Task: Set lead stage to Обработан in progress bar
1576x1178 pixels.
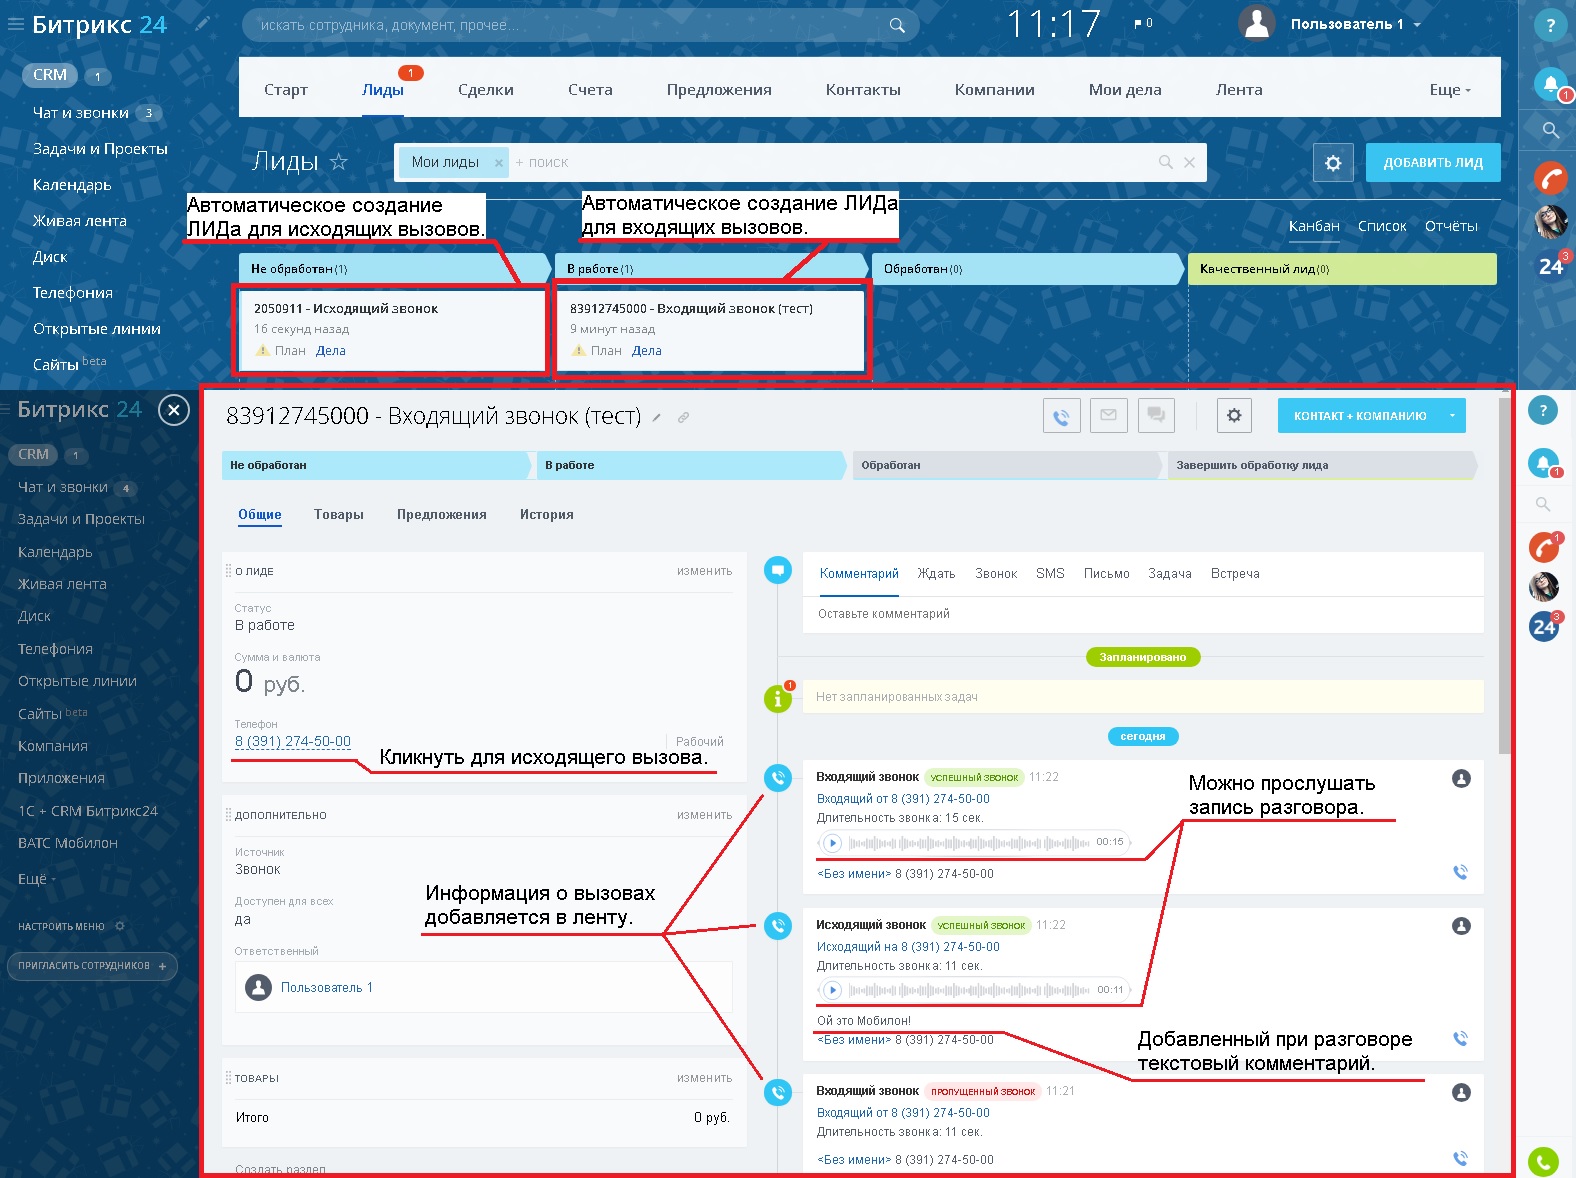Action: point(1009,465)
